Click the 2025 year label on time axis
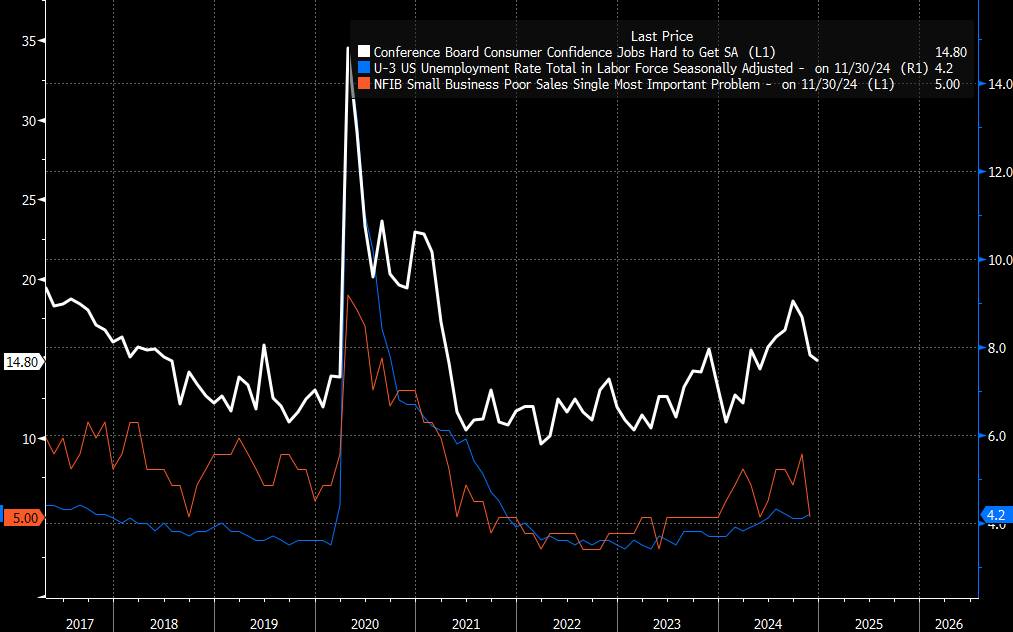This screenshot has height=632, width=1013. pos(869,624)
